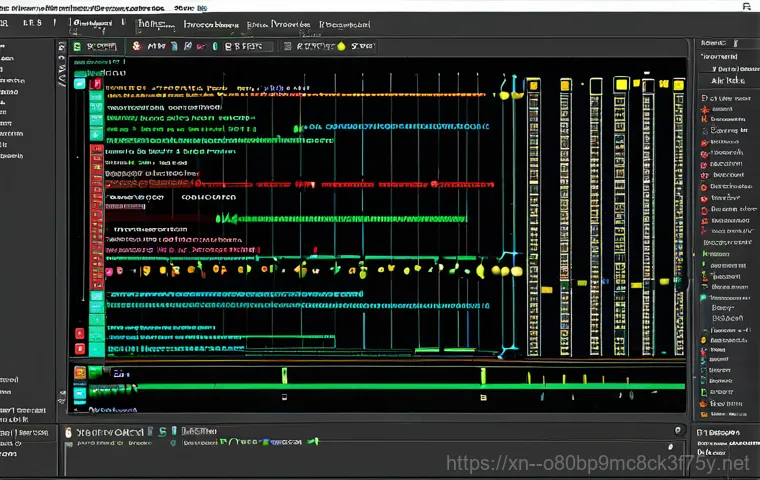Click the green capsule icon in the toolbar
Screen dimensions: 760x480
[215, 47]
